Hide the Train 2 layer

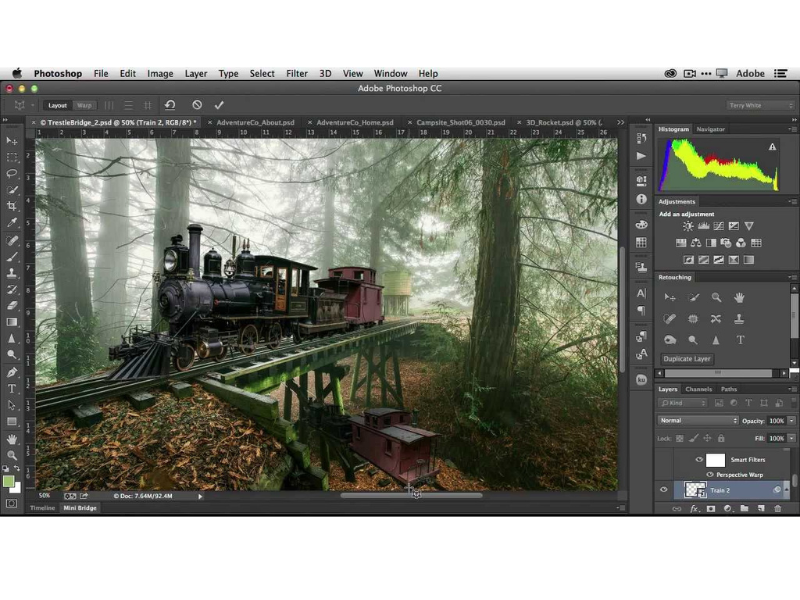click(663, 490)
